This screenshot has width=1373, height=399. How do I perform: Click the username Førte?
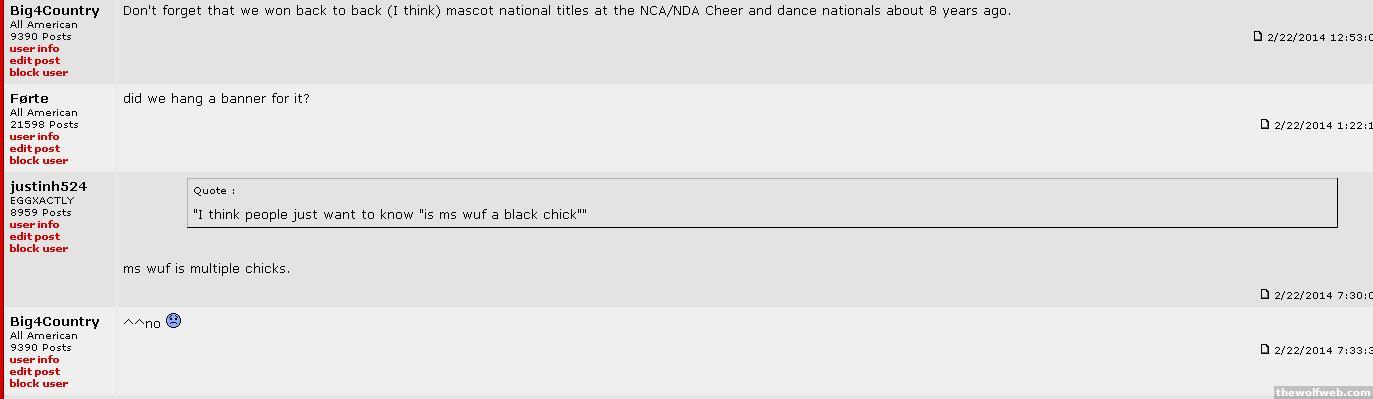click(x=29, y=98)
